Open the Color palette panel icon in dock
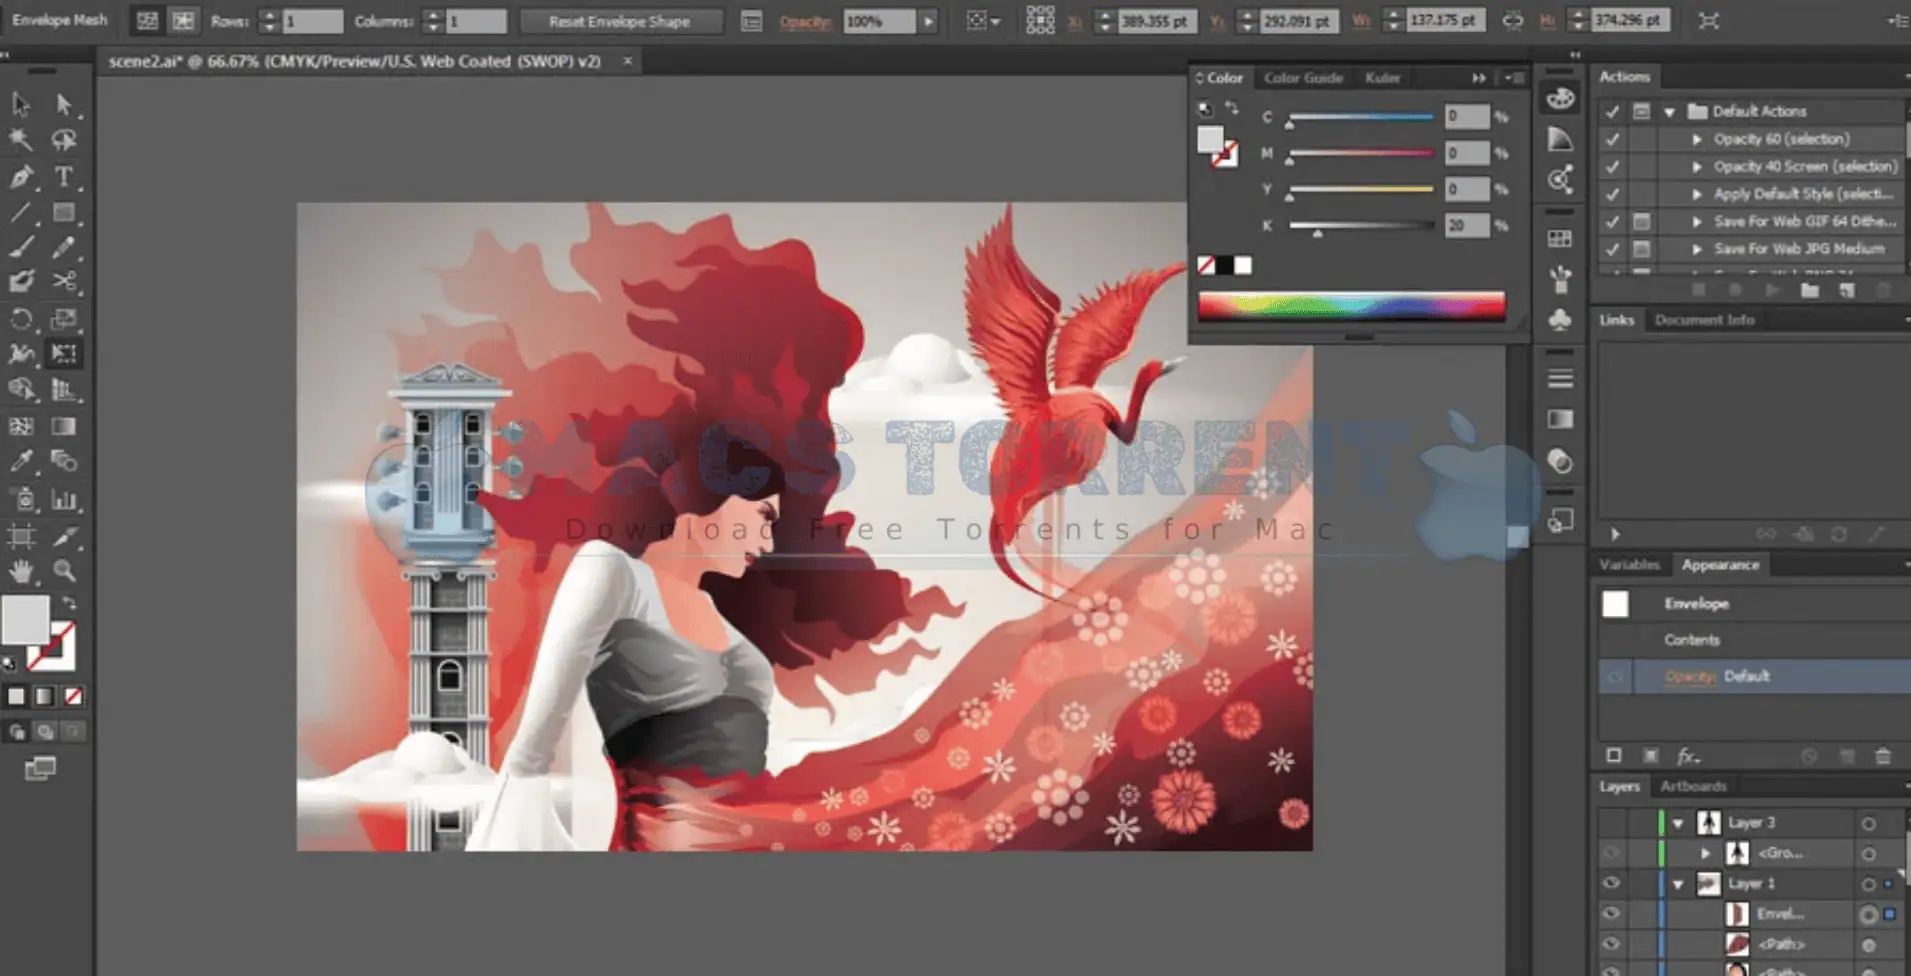The width and height of the screenshot is (1911, 976). tap(1560, 98)
